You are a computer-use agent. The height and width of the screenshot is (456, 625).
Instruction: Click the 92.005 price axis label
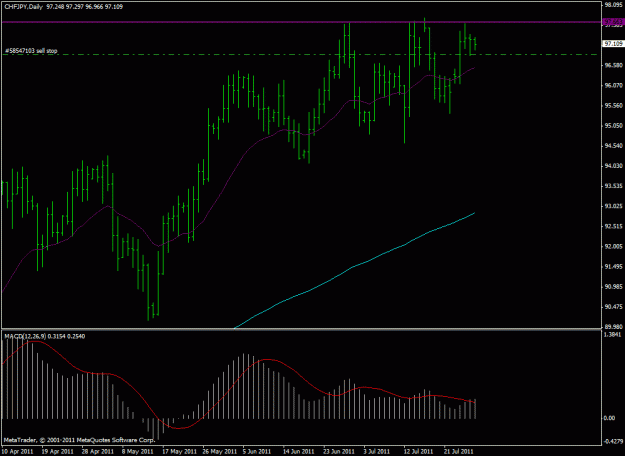click(613, 246)
